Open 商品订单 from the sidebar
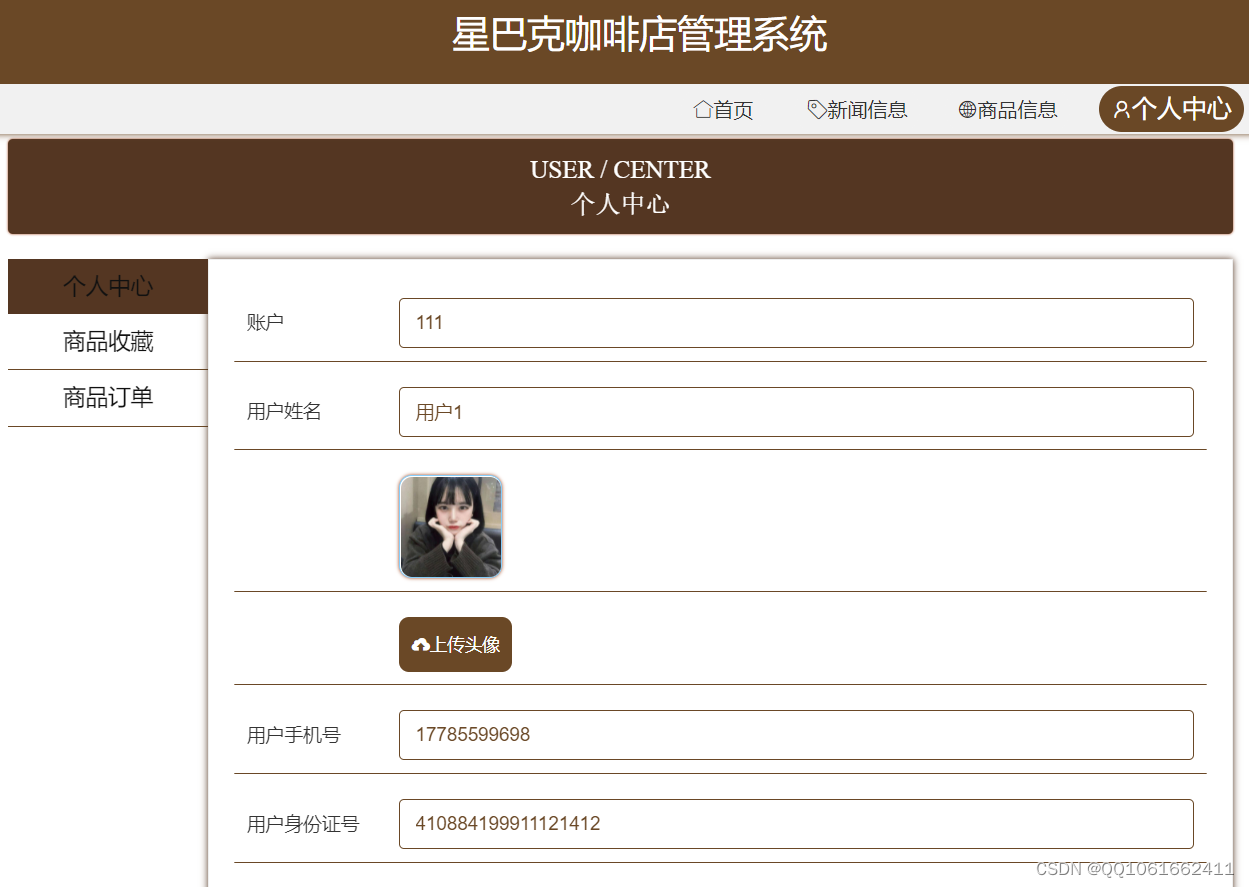 [108, 398]
